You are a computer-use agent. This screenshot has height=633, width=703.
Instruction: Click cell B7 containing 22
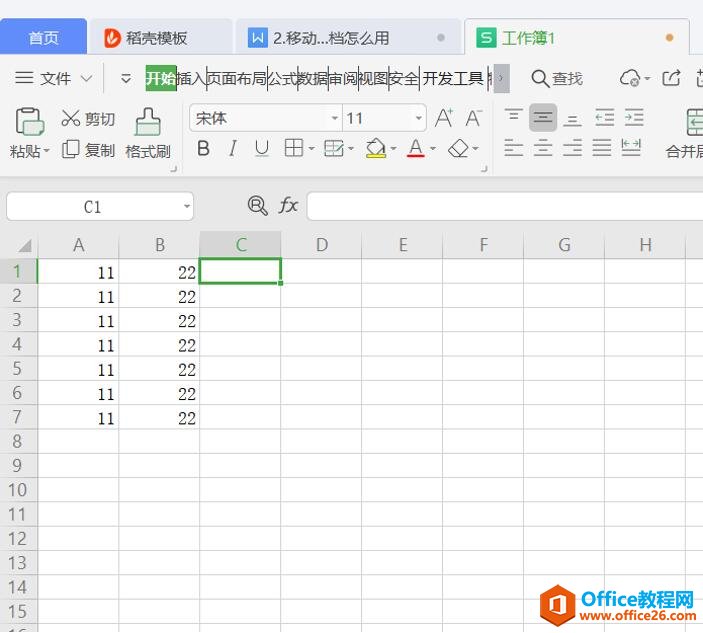[159, 417]
